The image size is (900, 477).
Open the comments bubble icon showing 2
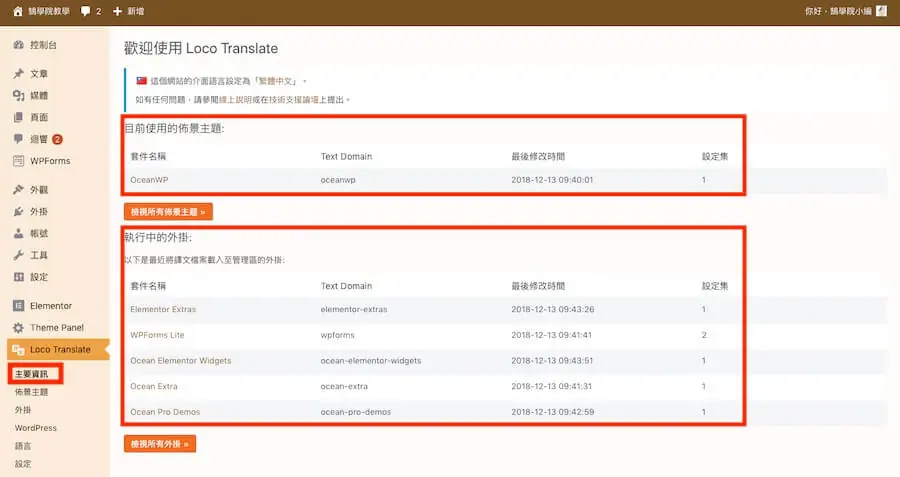86,11
